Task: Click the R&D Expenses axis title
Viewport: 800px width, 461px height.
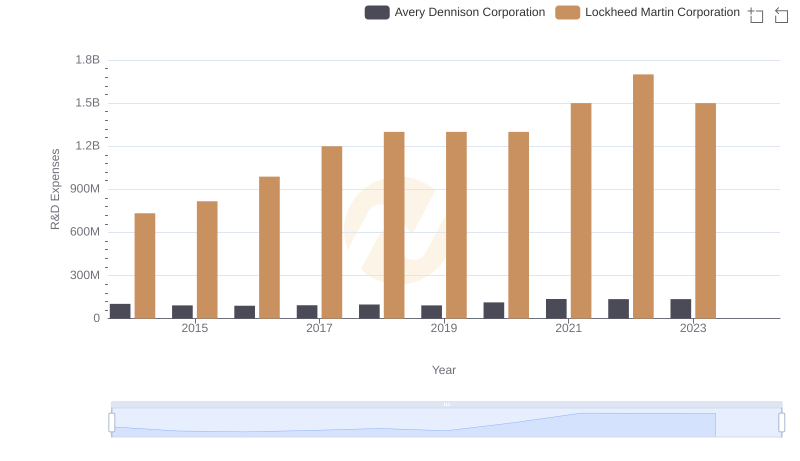Action: click(x=55, y=189)
